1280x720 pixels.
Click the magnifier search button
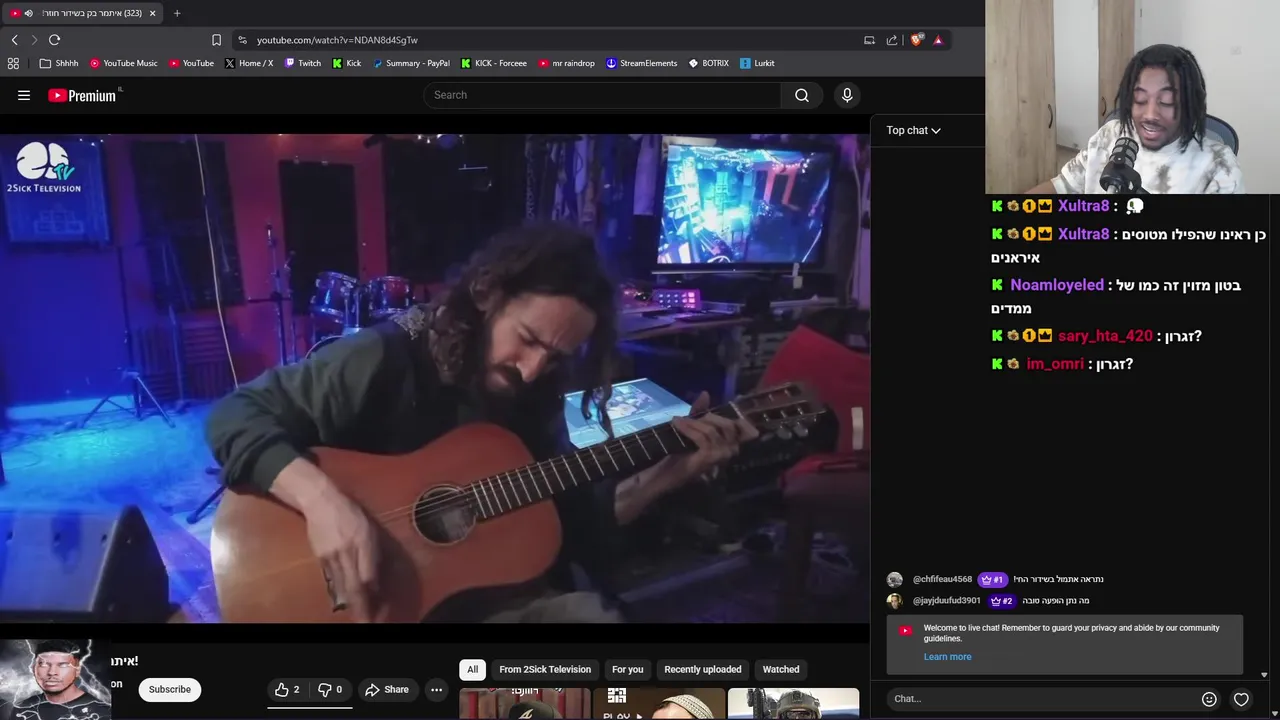[x=802, y=95]
